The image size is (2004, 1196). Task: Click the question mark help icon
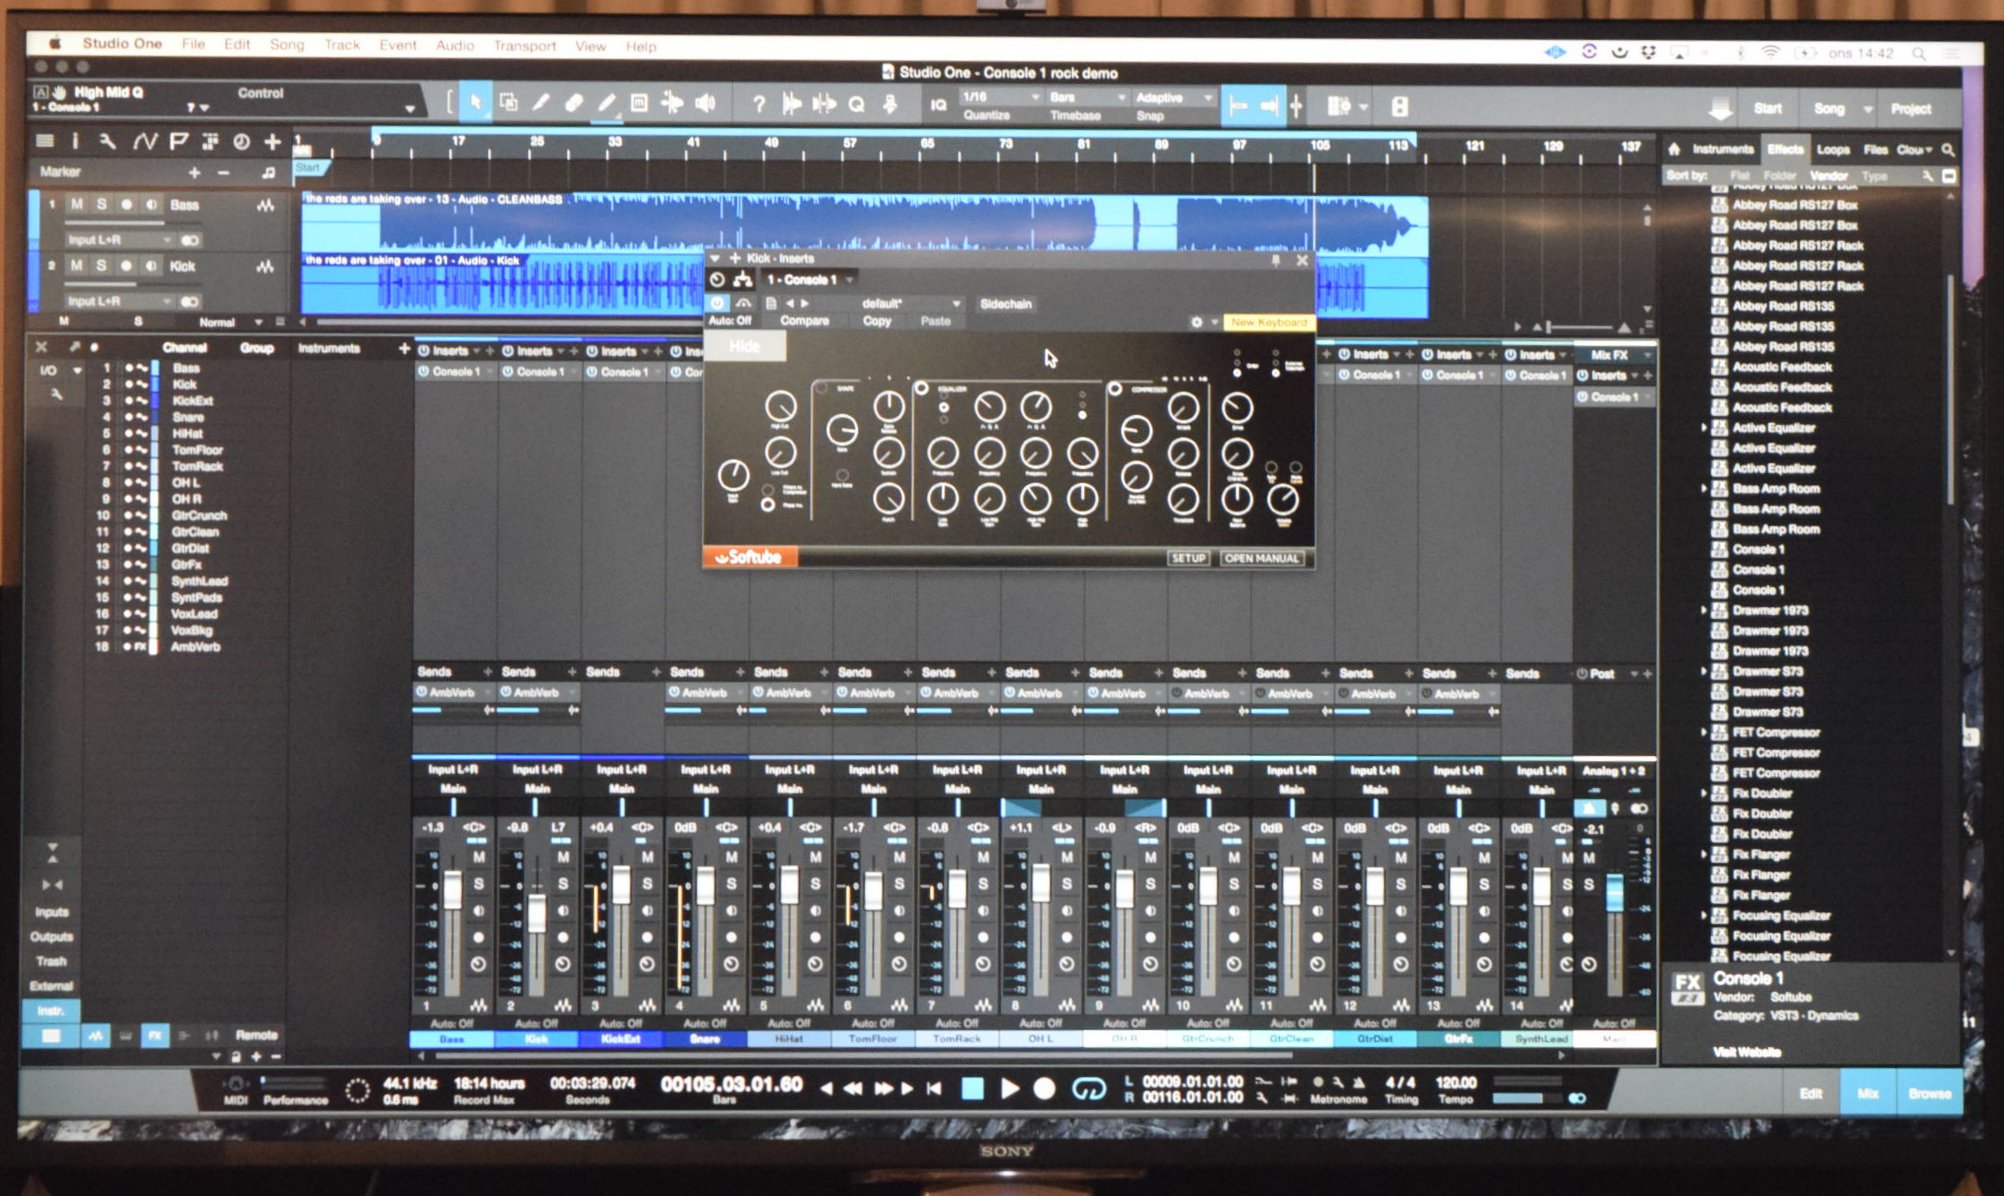tap(759, 104)
